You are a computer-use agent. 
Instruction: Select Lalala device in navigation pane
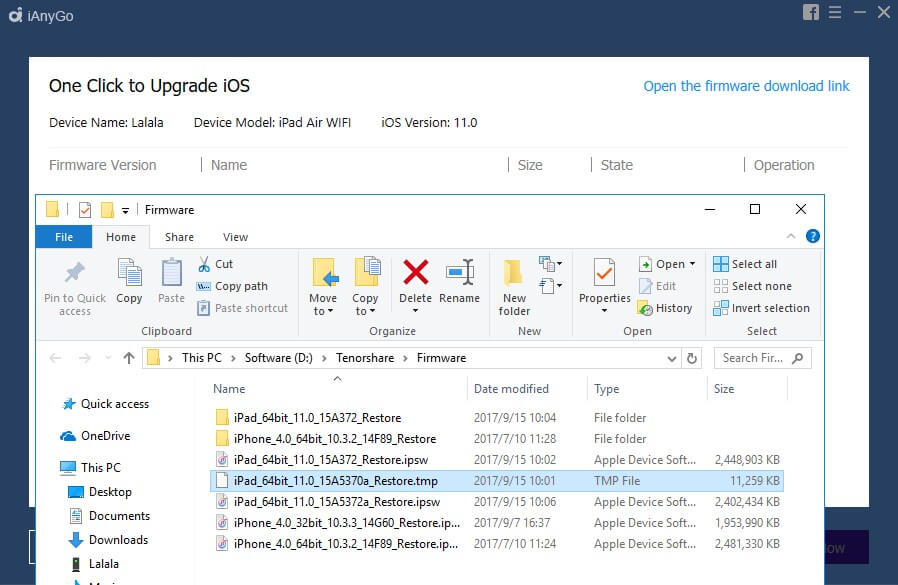[94, 564]
